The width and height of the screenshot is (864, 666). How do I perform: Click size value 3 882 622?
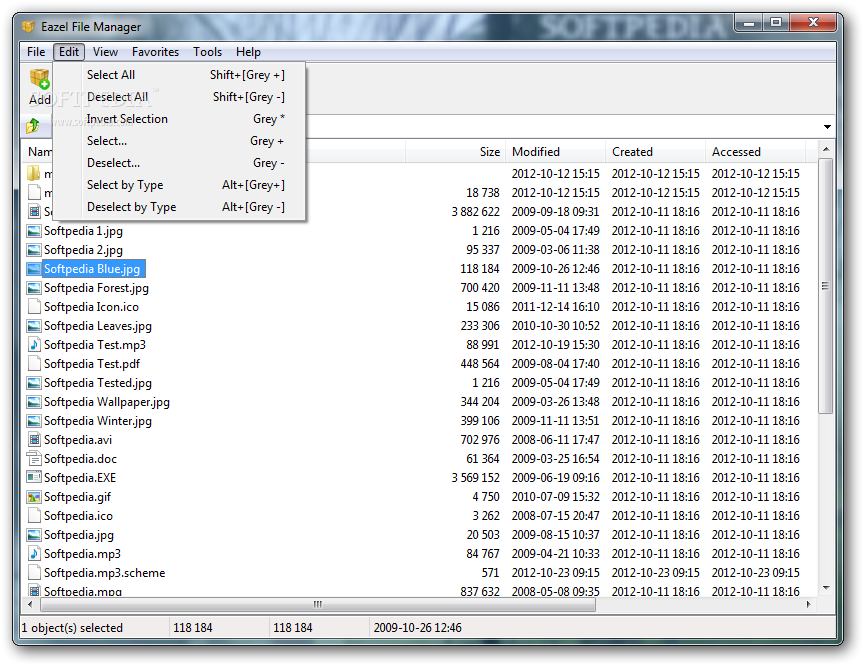pyautogui.click(x=476, y=212)
